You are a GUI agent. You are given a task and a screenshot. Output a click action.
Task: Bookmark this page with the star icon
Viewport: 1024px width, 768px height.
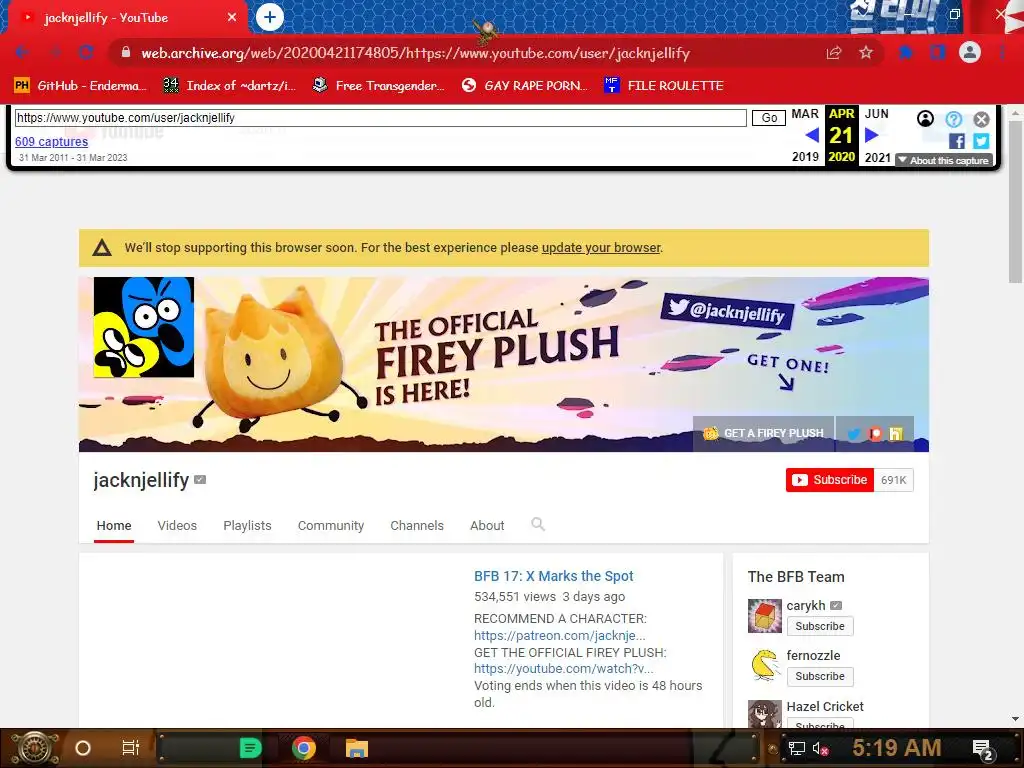tap(866, 53)
